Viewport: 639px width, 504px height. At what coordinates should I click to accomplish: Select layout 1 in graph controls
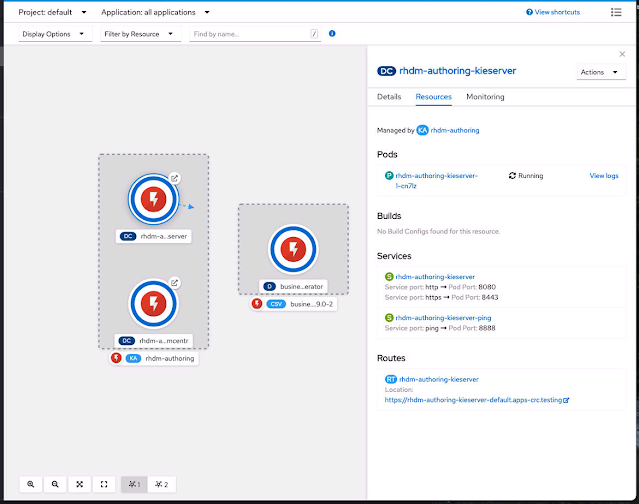pos(134,484)
